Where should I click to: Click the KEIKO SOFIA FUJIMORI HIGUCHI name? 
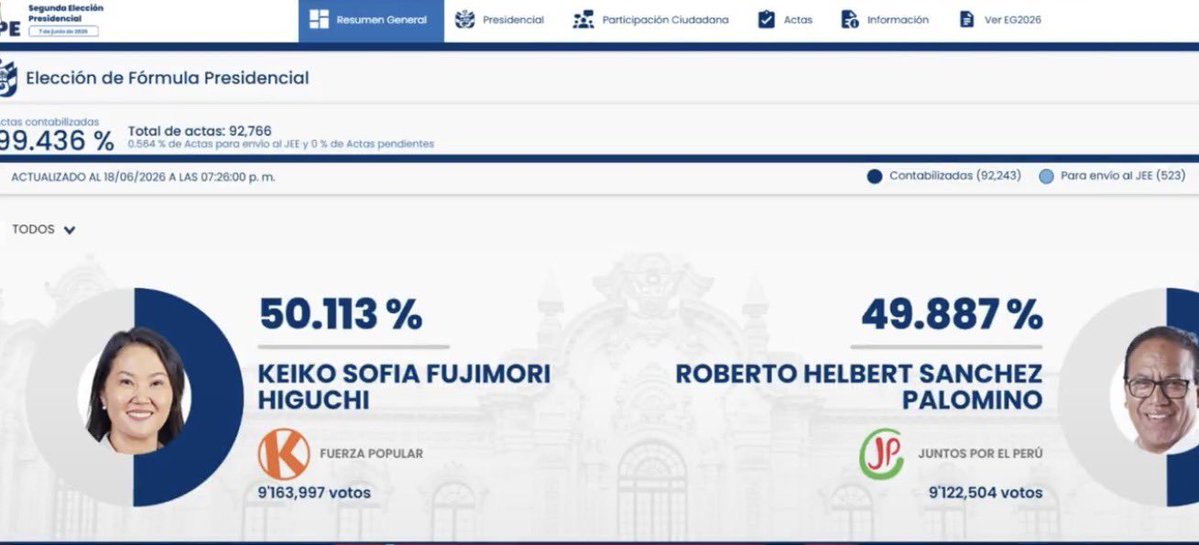(404, 387)
